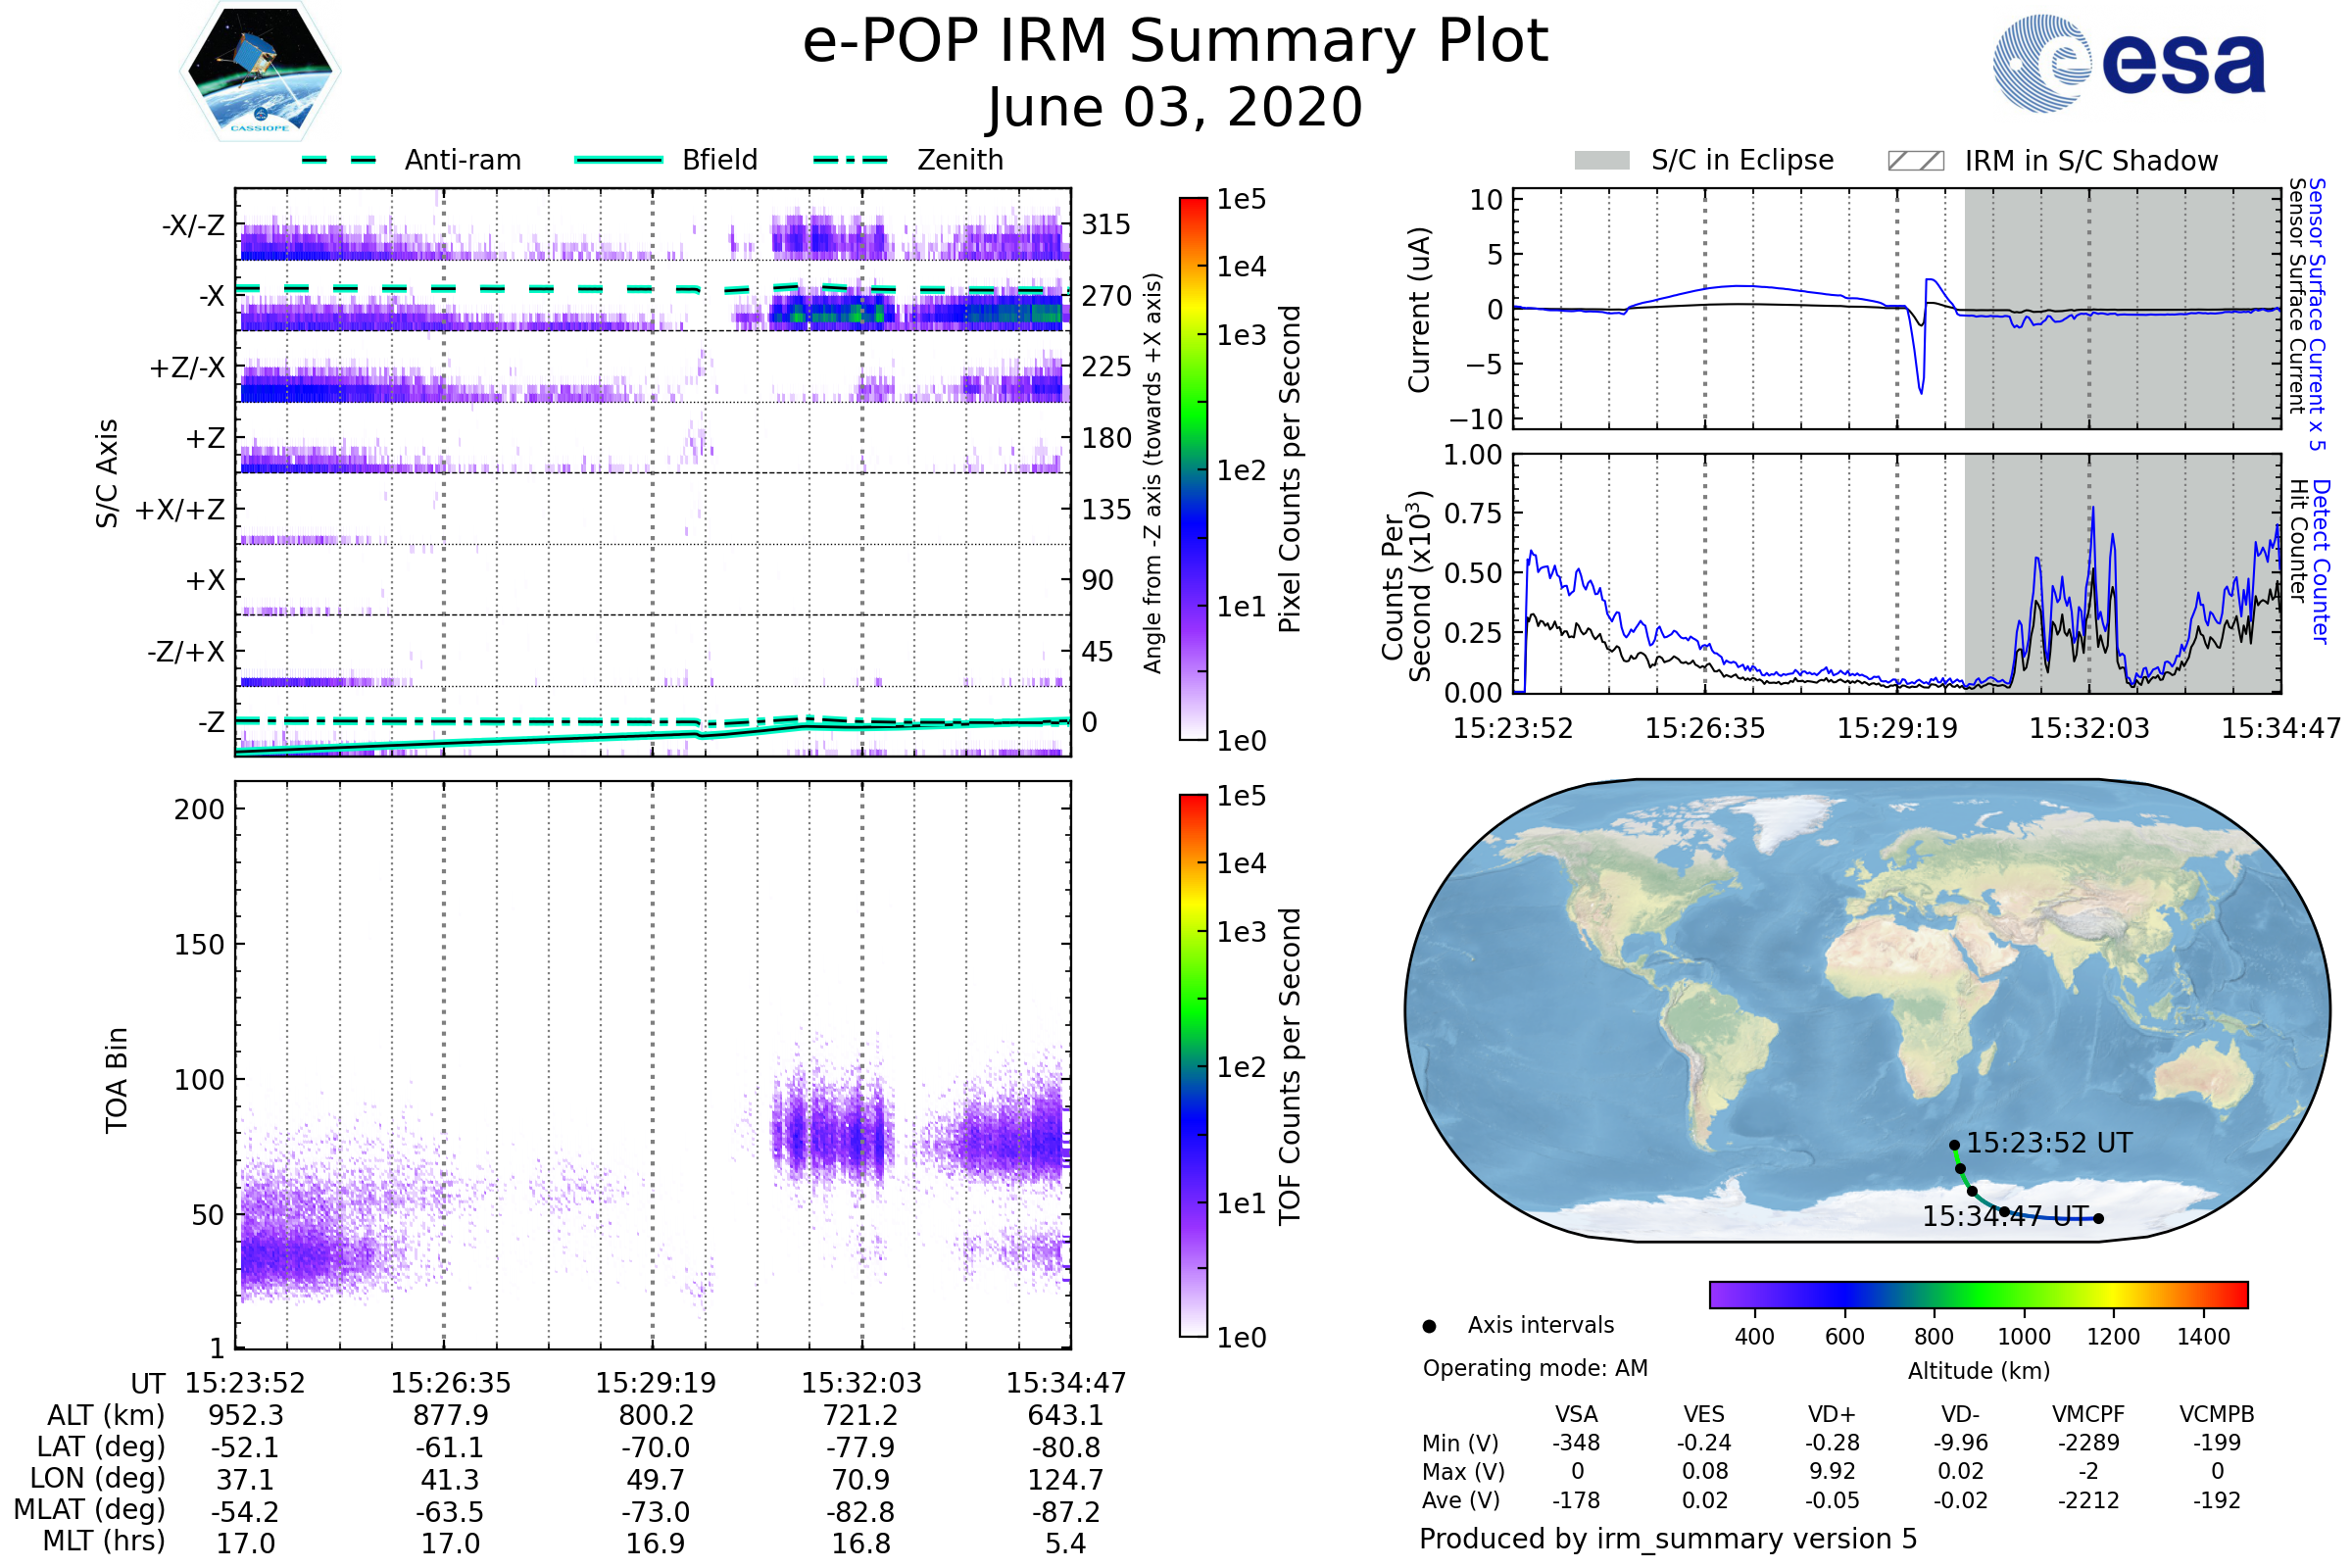2352x1568 pixels.
Task: Click the S/C in Eclipse gray legend patch
Action: click(1601, 161)
